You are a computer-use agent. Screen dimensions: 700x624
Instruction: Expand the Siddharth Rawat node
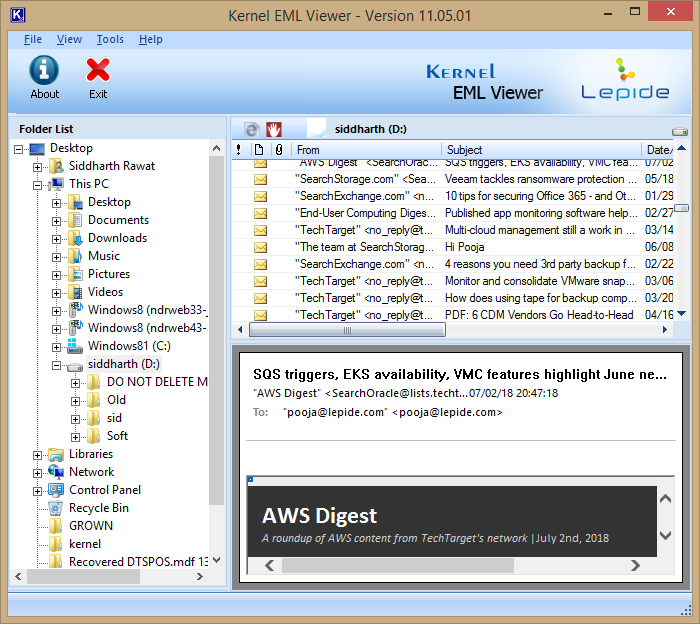tap(38, 167)
